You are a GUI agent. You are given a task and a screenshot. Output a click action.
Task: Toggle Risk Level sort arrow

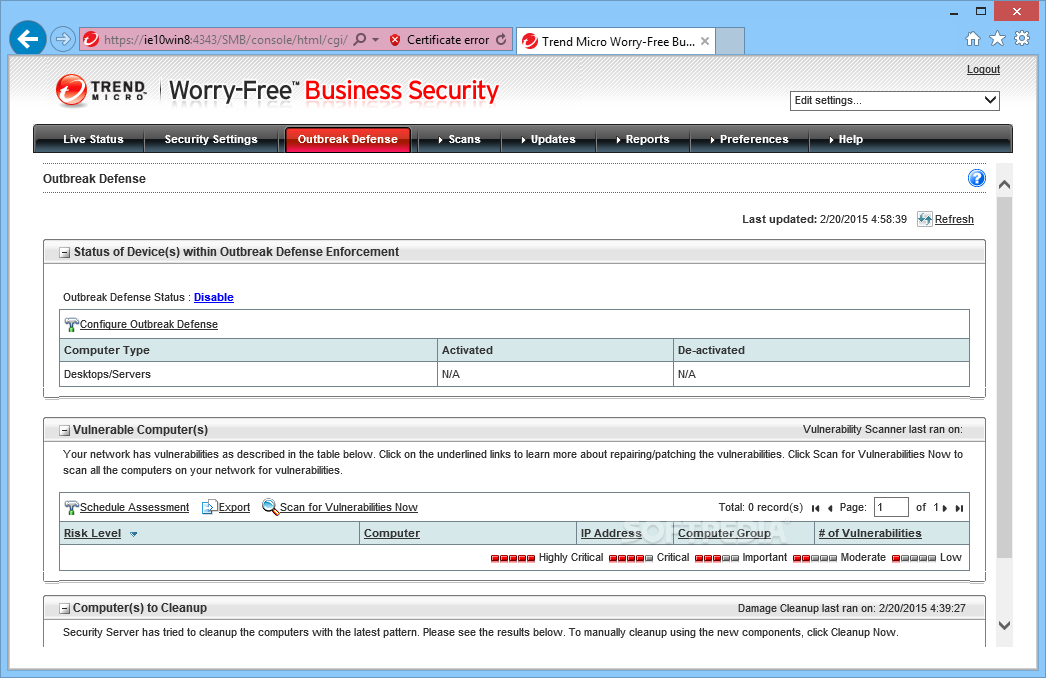[133, 534]
